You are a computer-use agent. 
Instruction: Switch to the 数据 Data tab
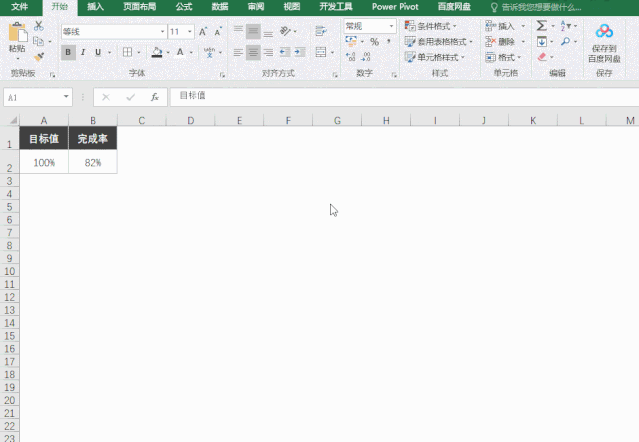point(220,7)
